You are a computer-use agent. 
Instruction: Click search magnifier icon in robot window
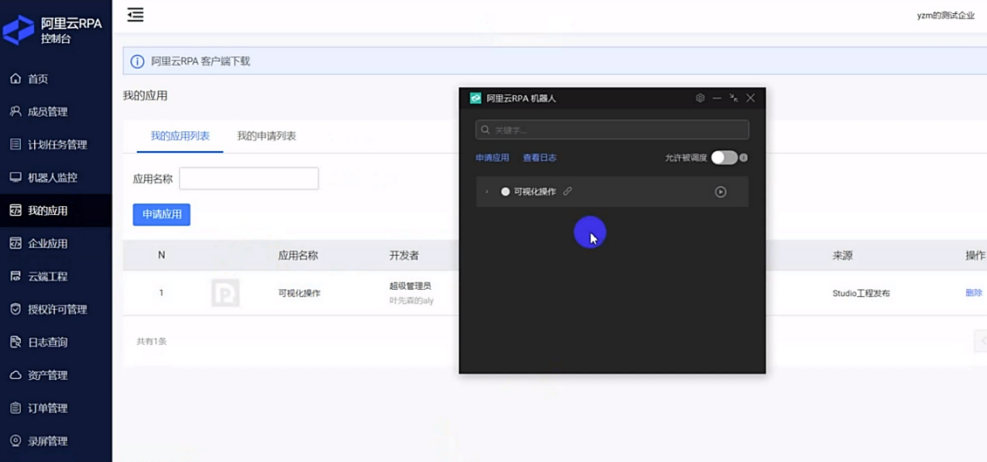coord(485,130)
